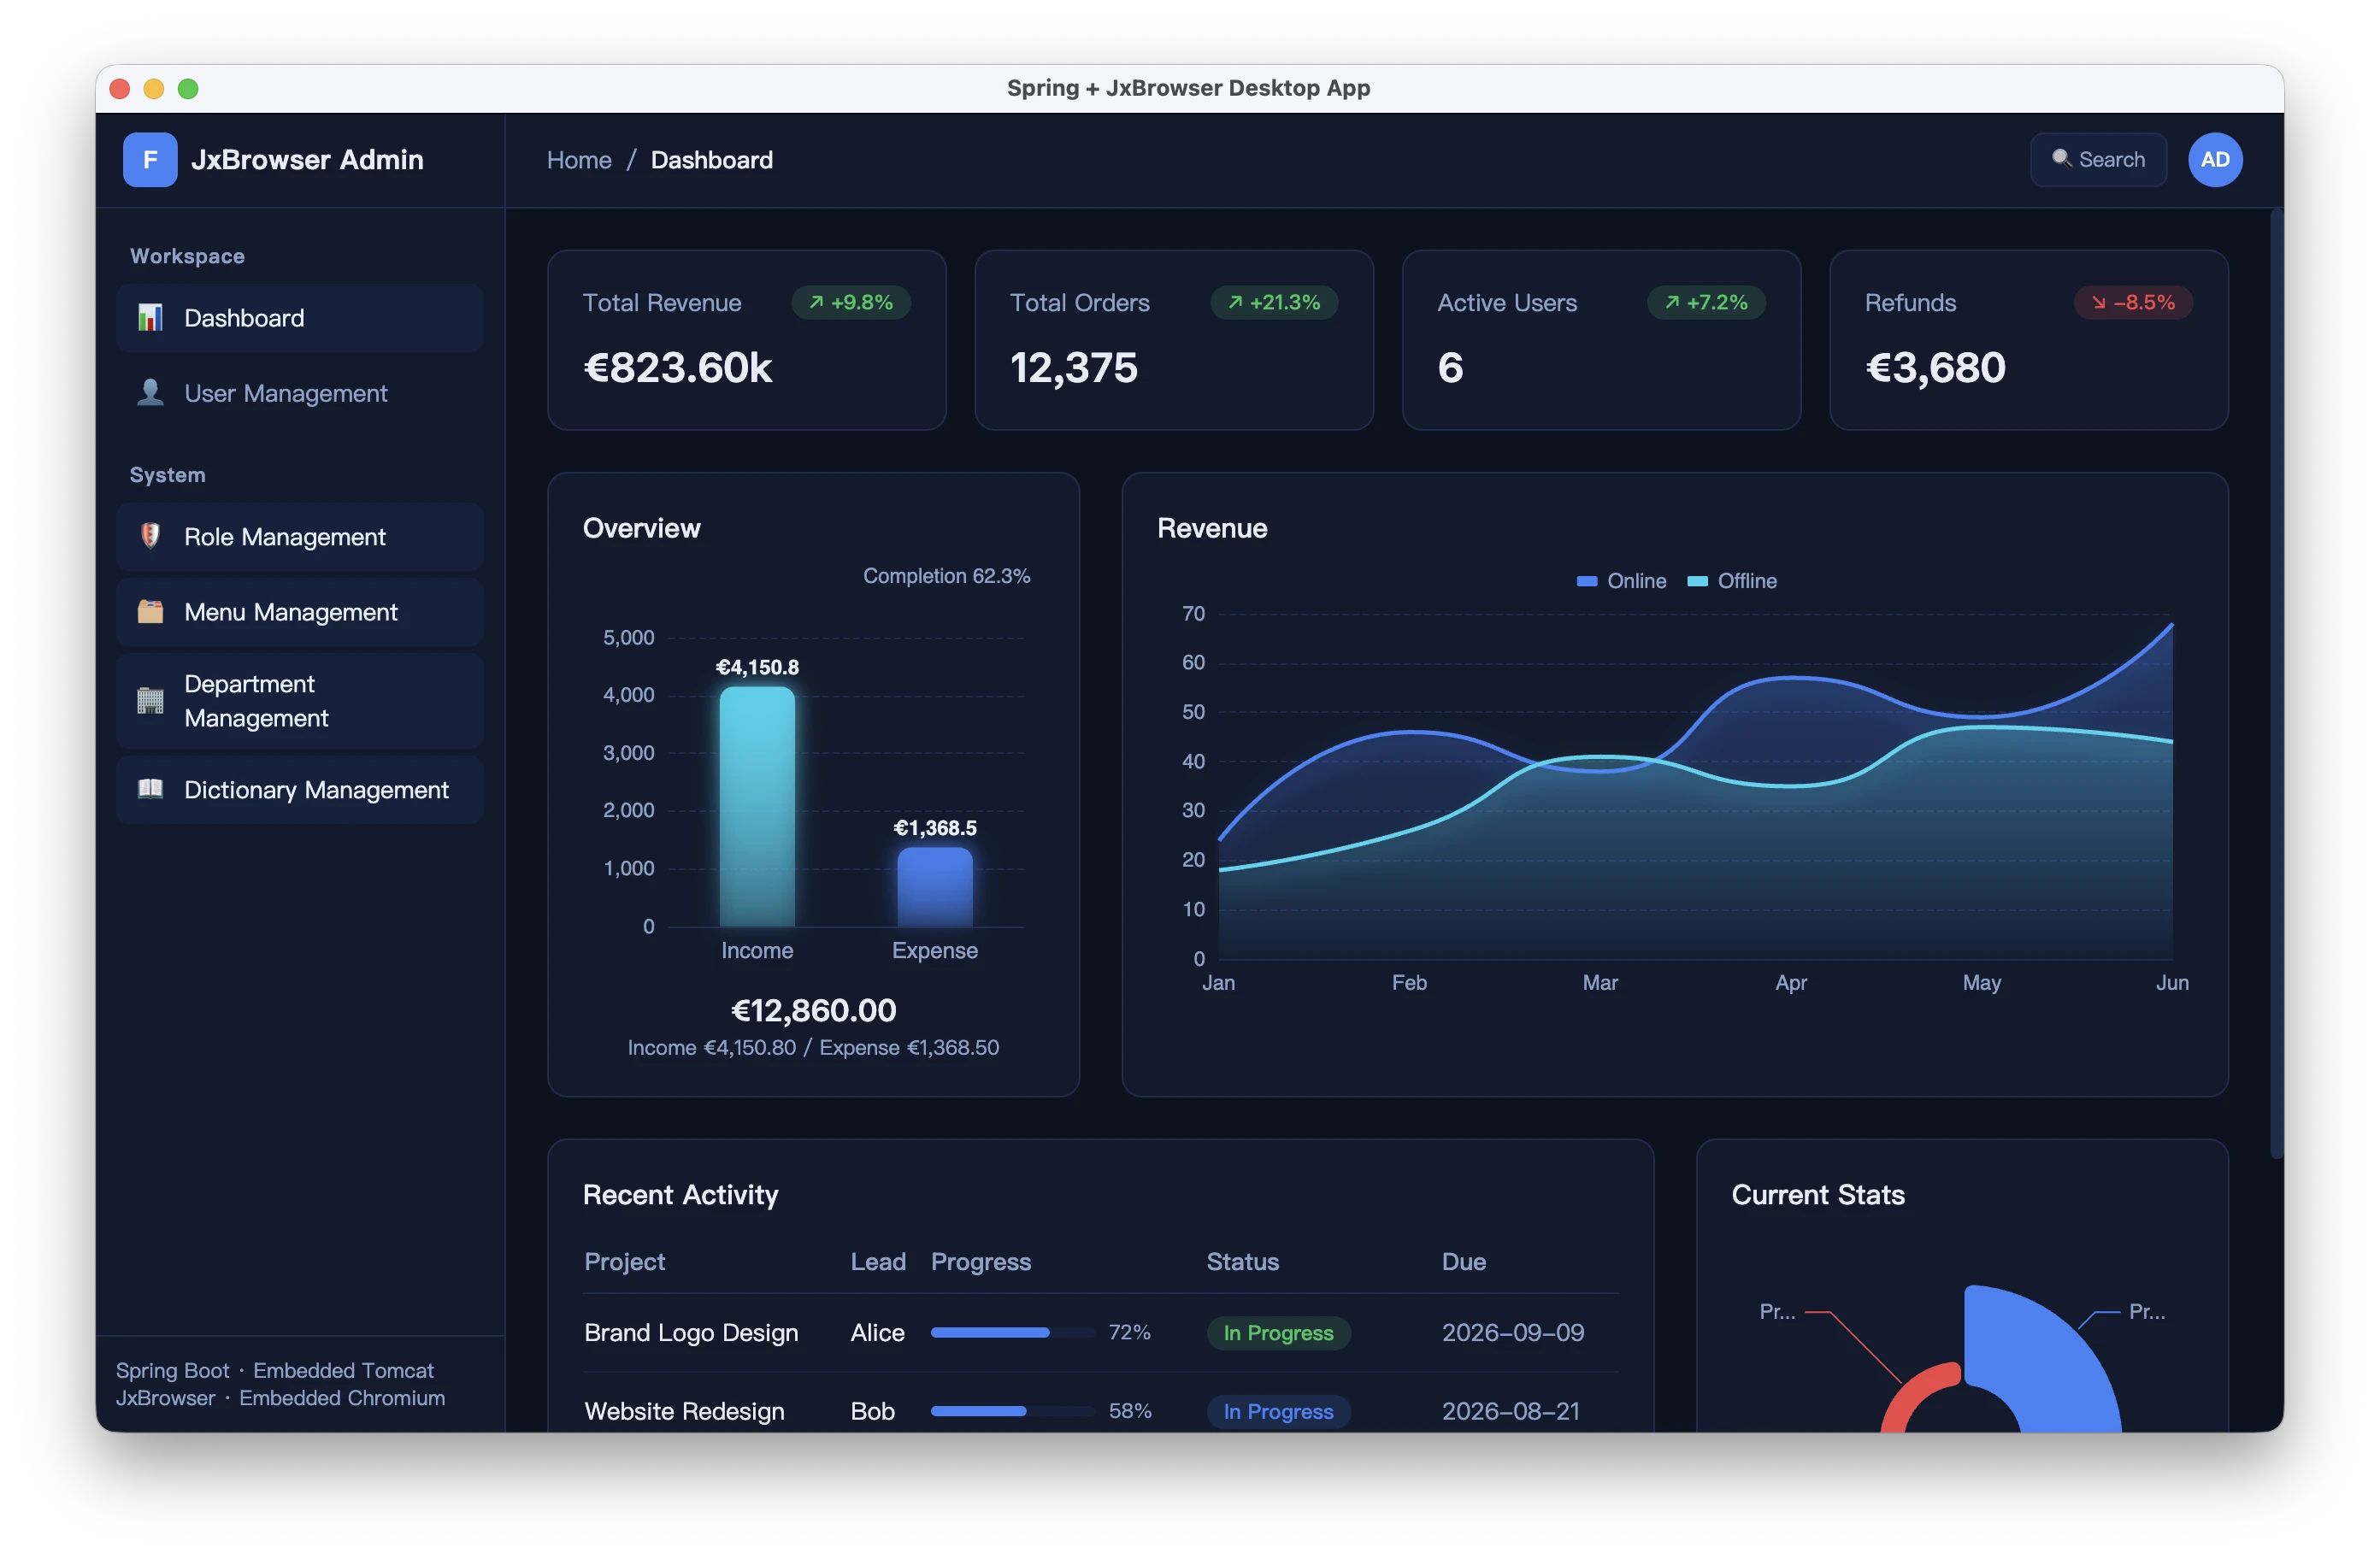Select the Website Redesign project name
Image resolution: width=2380 pixels, height=1559 pixels.
(x=684, y=1411)
